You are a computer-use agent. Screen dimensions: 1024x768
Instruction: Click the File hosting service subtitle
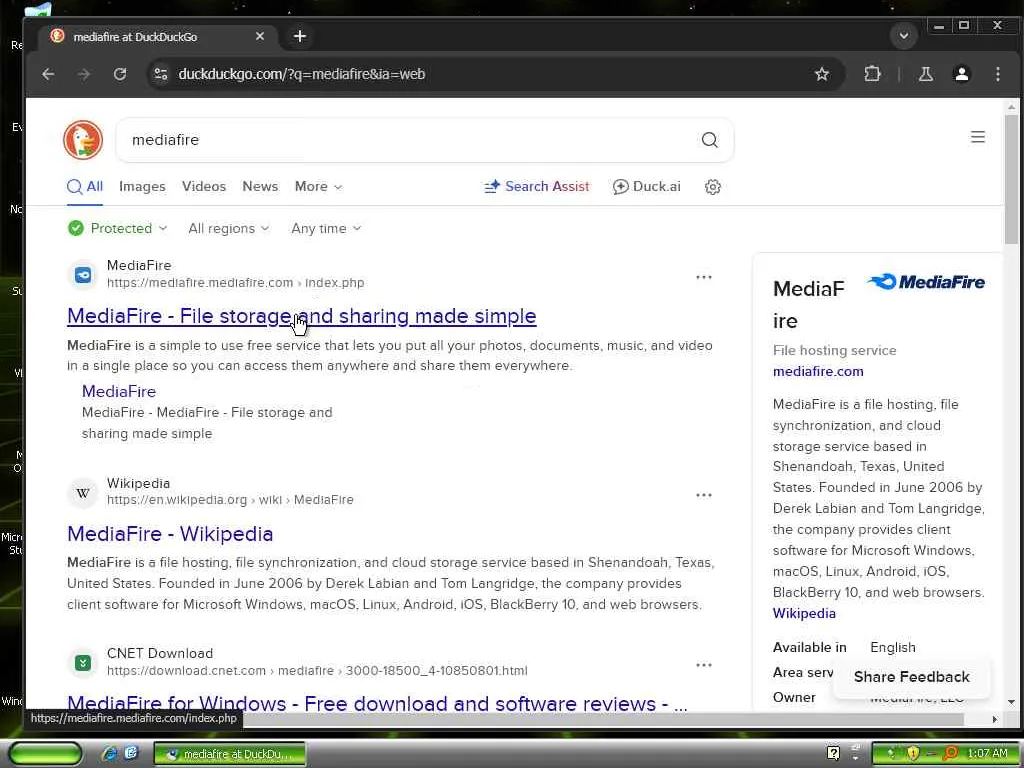pos(834,351)
